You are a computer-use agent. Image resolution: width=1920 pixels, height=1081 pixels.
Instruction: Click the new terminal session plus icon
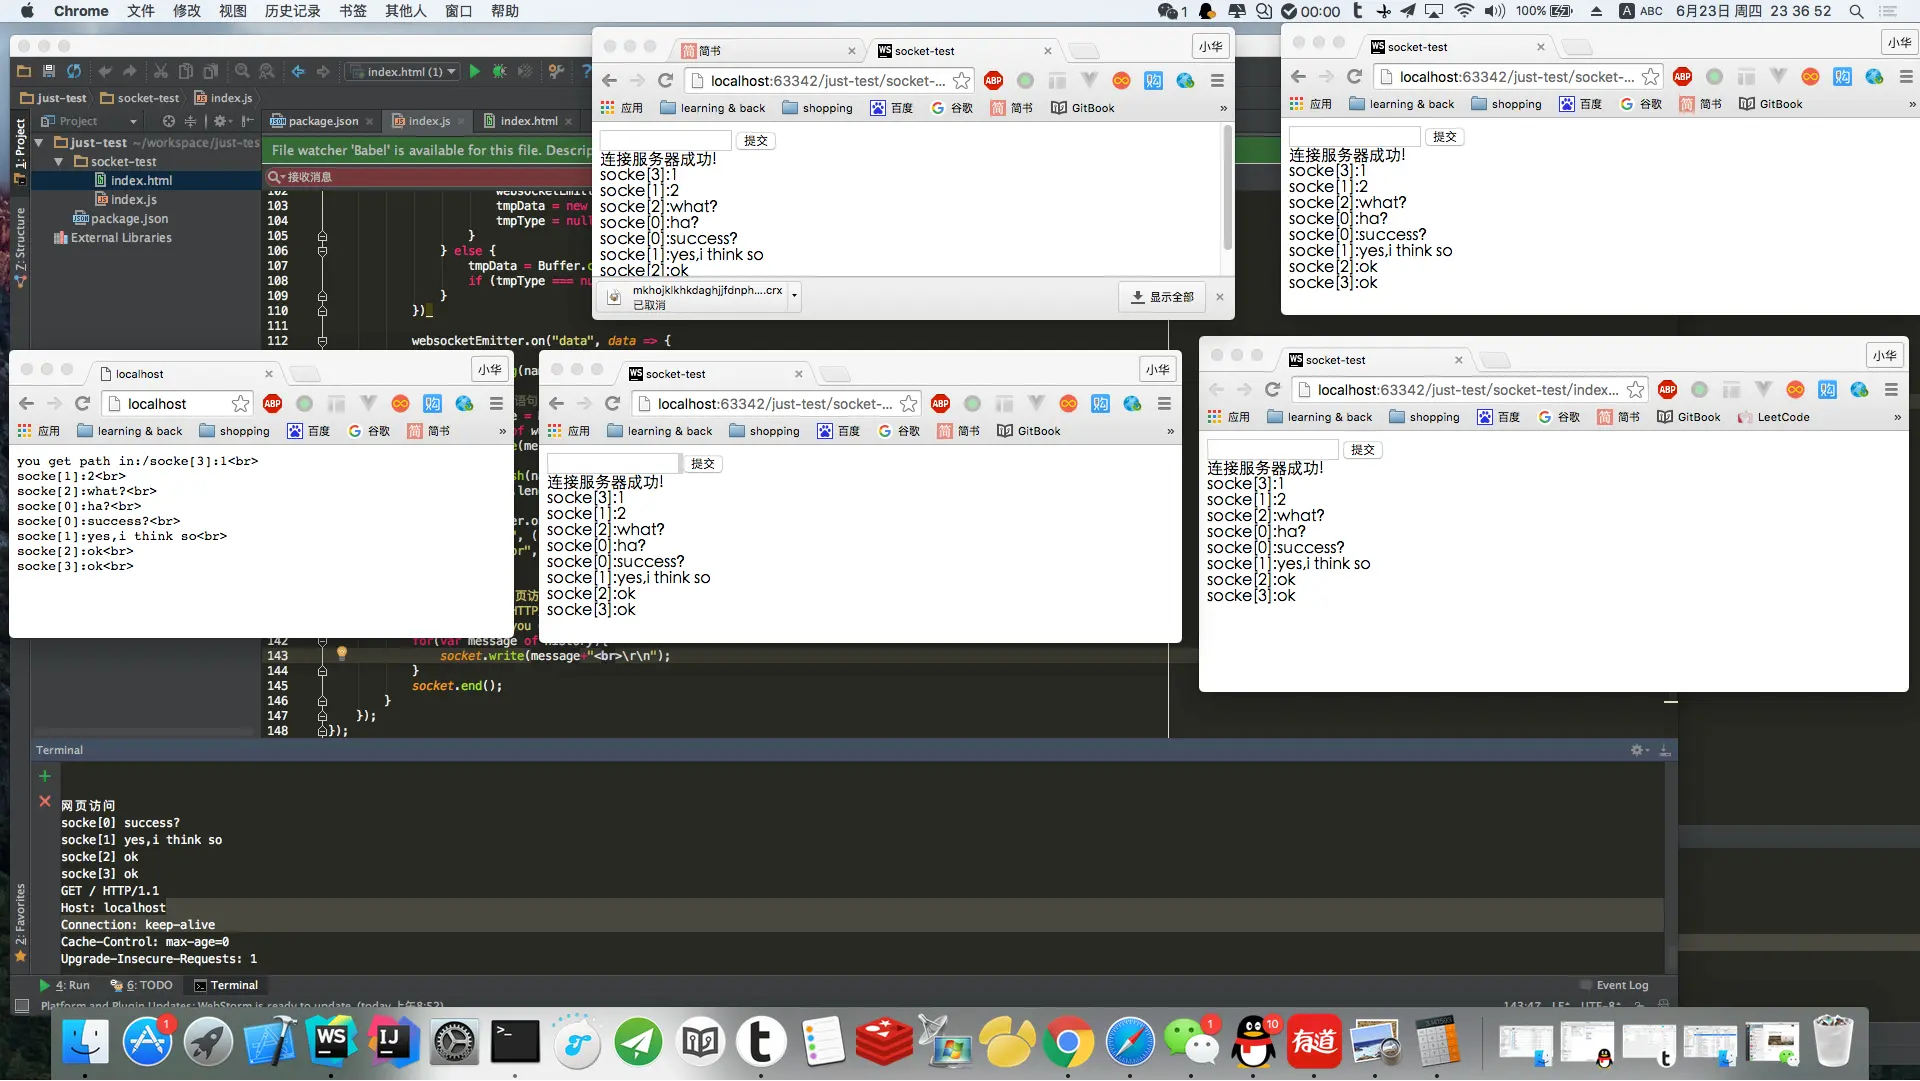click(x=44, y=776)
